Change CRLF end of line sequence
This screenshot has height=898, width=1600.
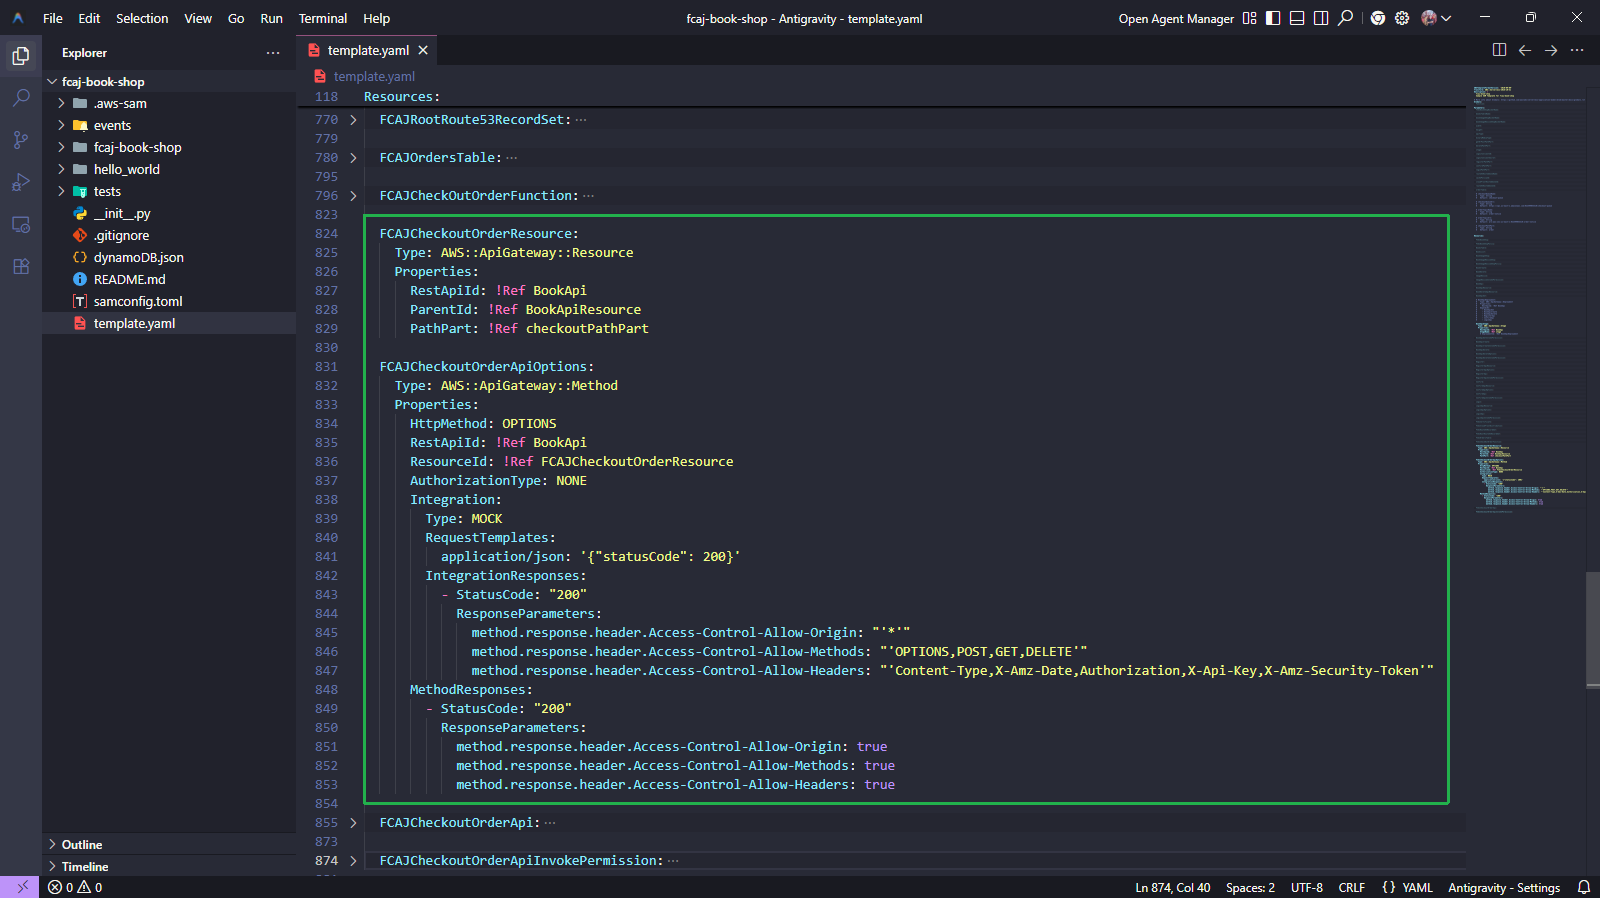1351,887
